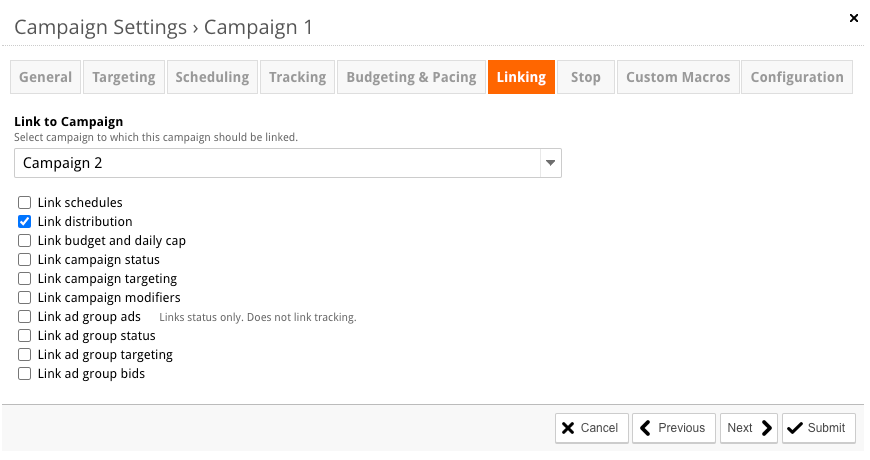
Task: Go to the Custom Macros tab
Action: pyautogui.click(x=678, y=77)
